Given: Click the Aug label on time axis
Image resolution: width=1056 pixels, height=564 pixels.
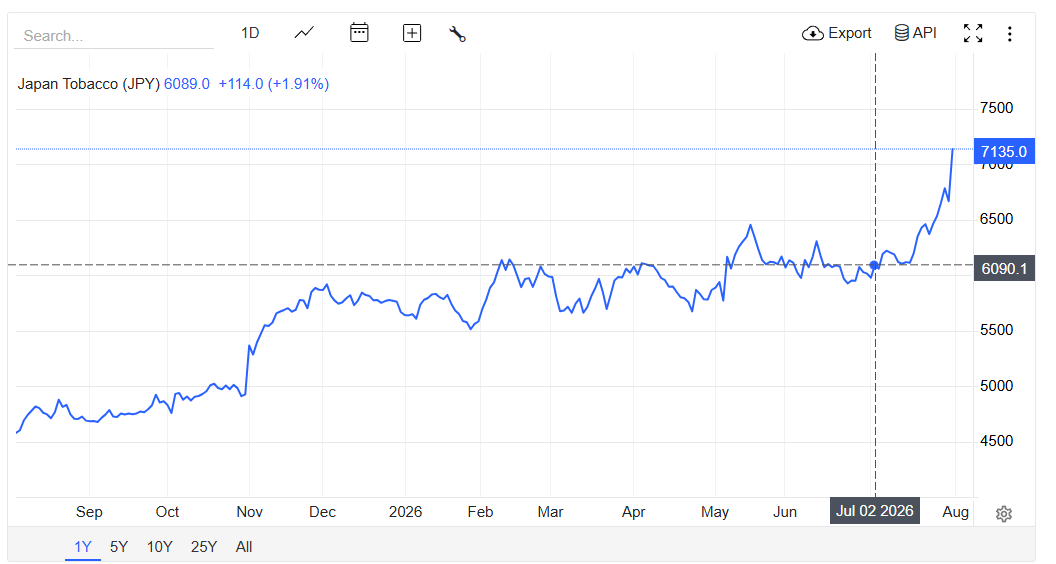Looking at the screenshot, I should click(x=955, y=512).
